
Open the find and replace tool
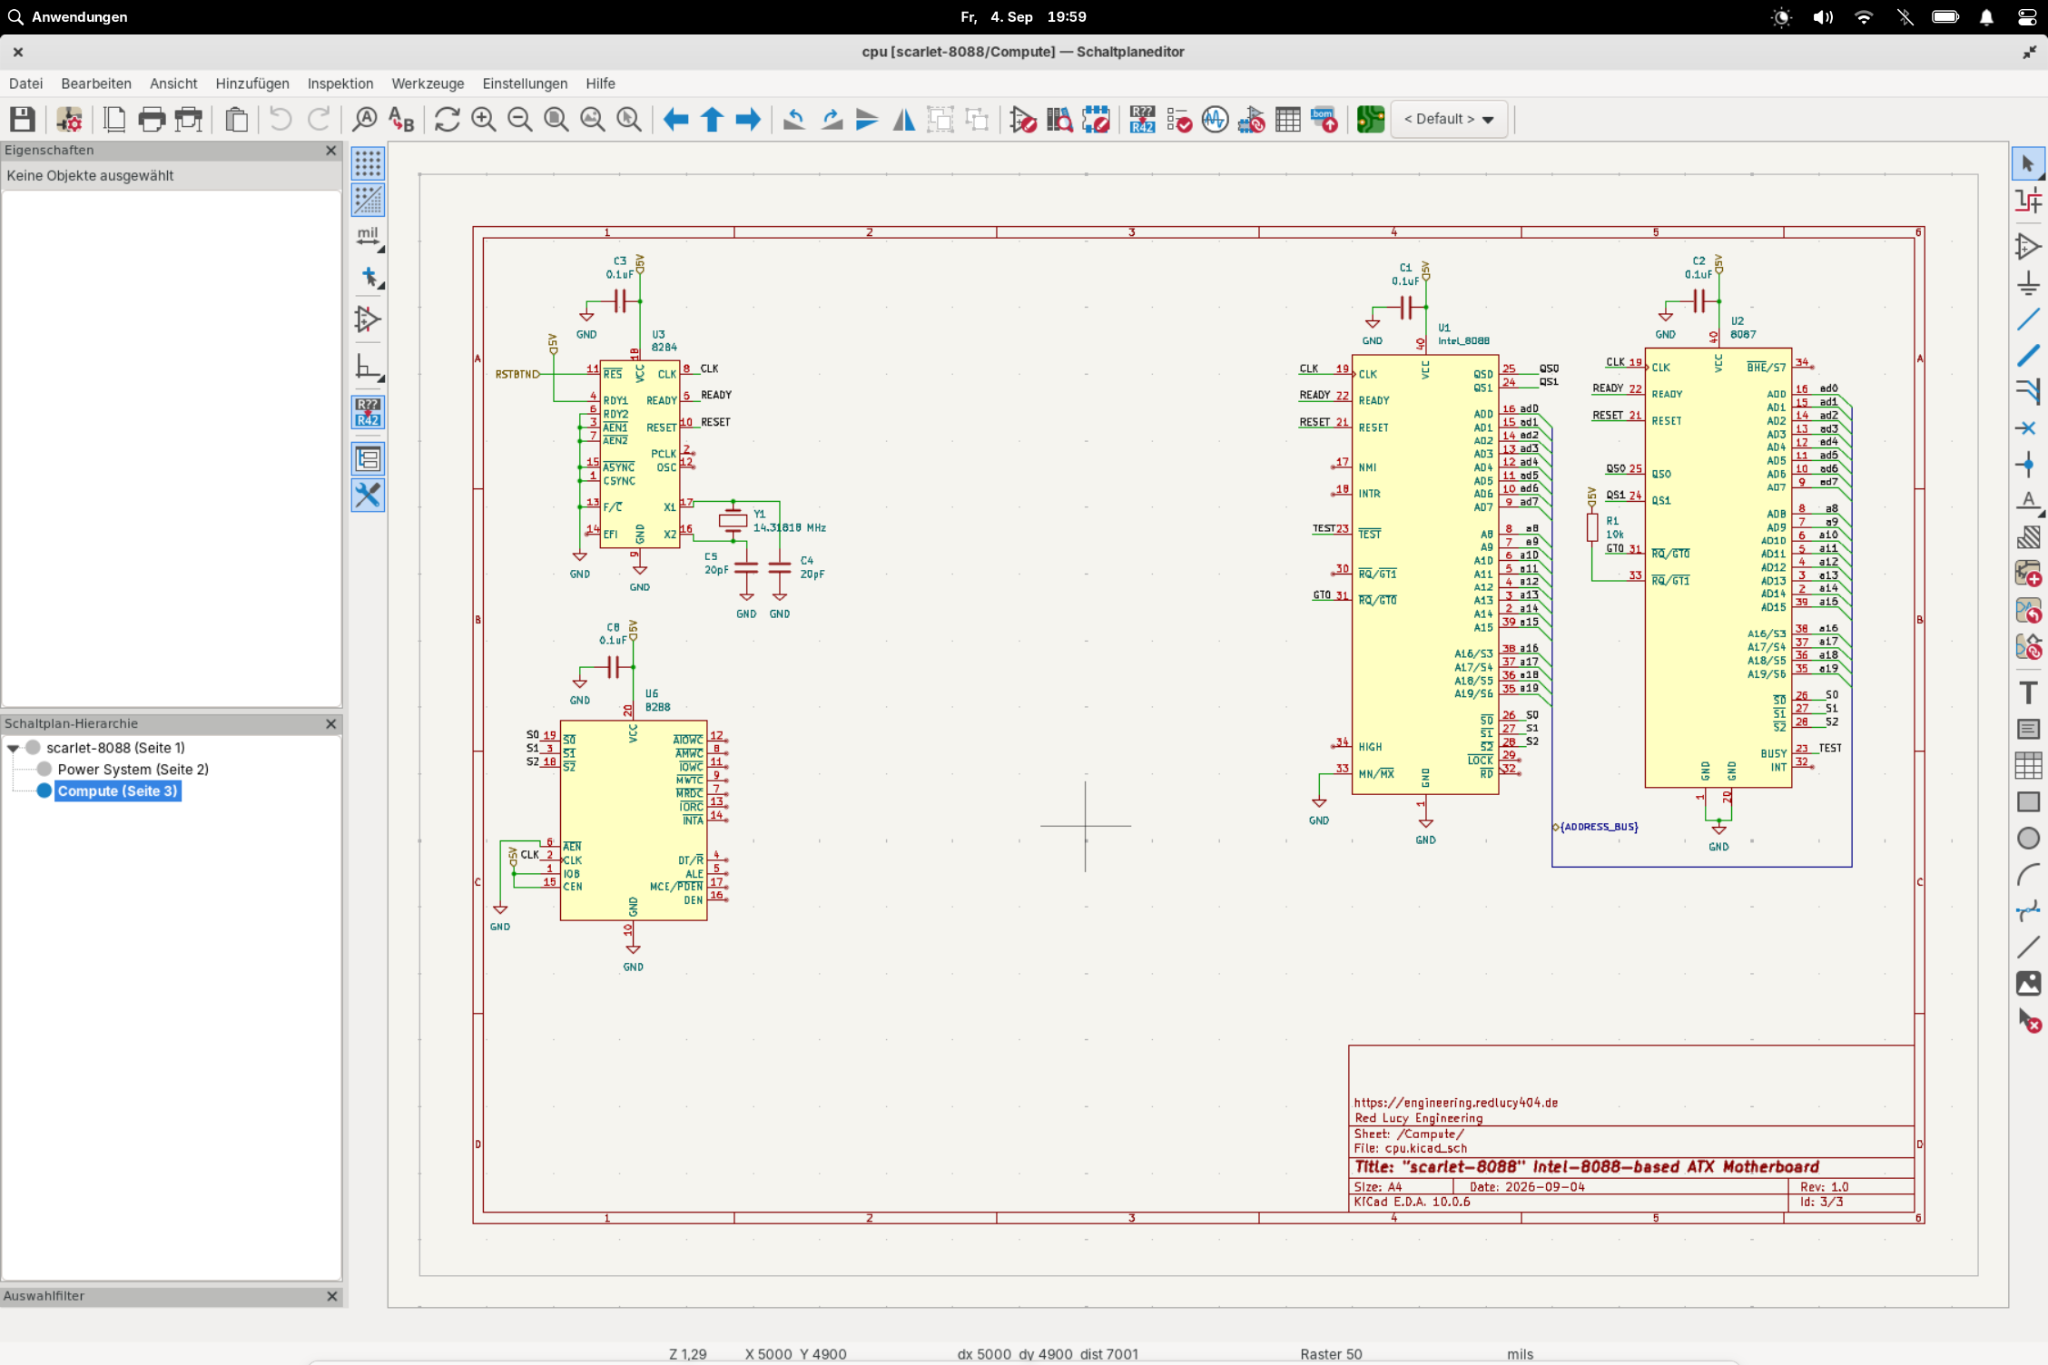click(x=401, y=119)
